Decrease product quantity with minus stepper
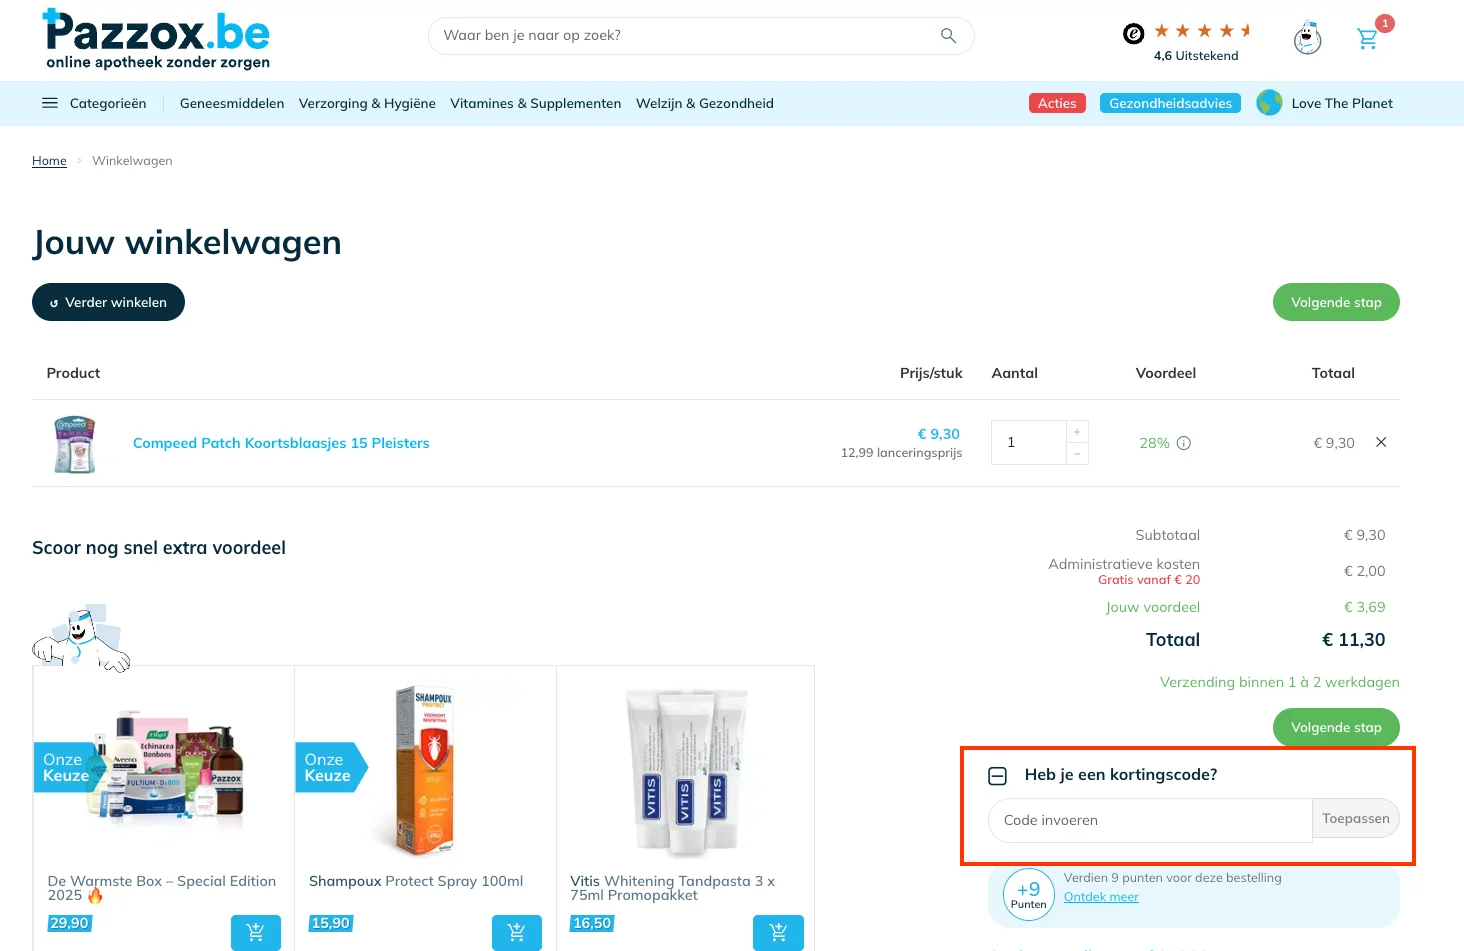 [x=1077, y=454]
